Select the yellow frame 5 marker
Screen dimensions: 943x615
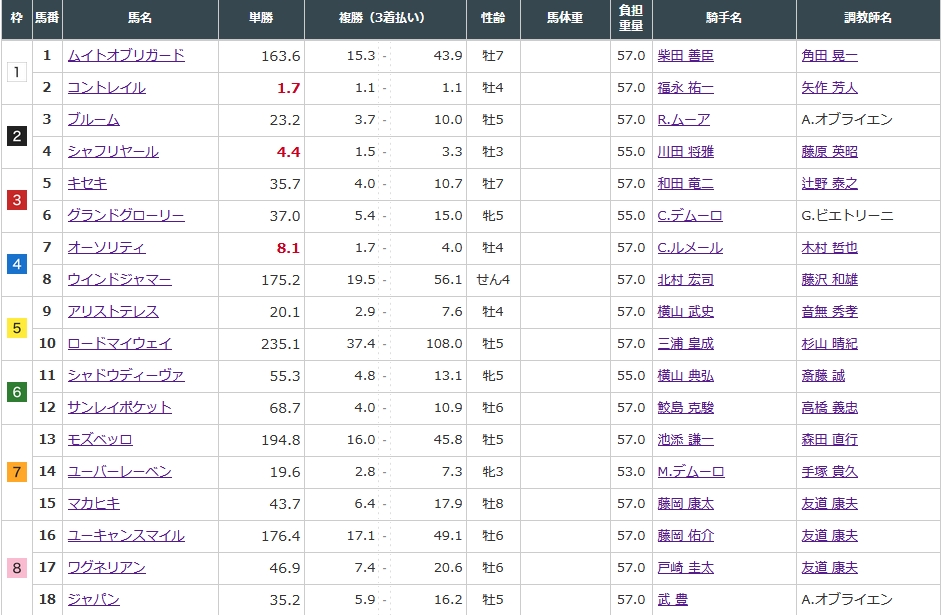16,328
